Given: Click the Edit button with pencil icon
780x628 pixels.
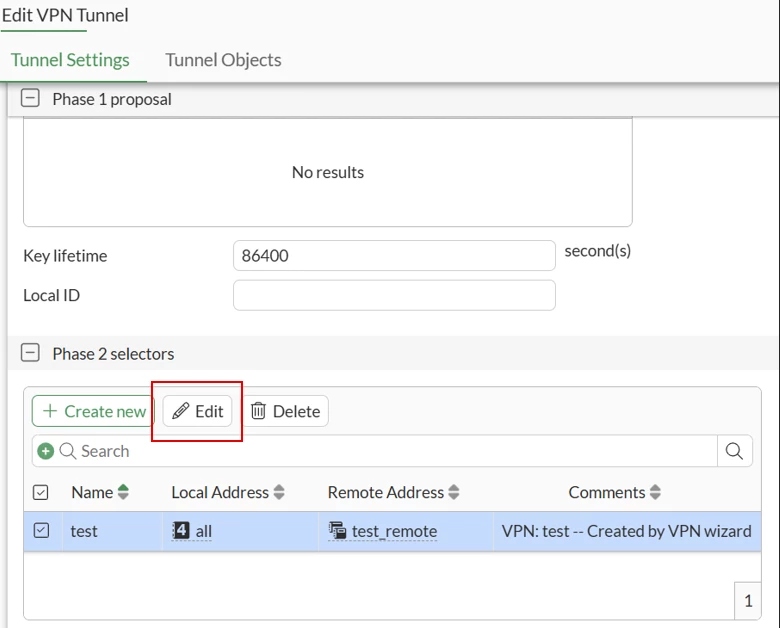Looking at the screenshot, I should pyautogui.click(x=197, y=411).
